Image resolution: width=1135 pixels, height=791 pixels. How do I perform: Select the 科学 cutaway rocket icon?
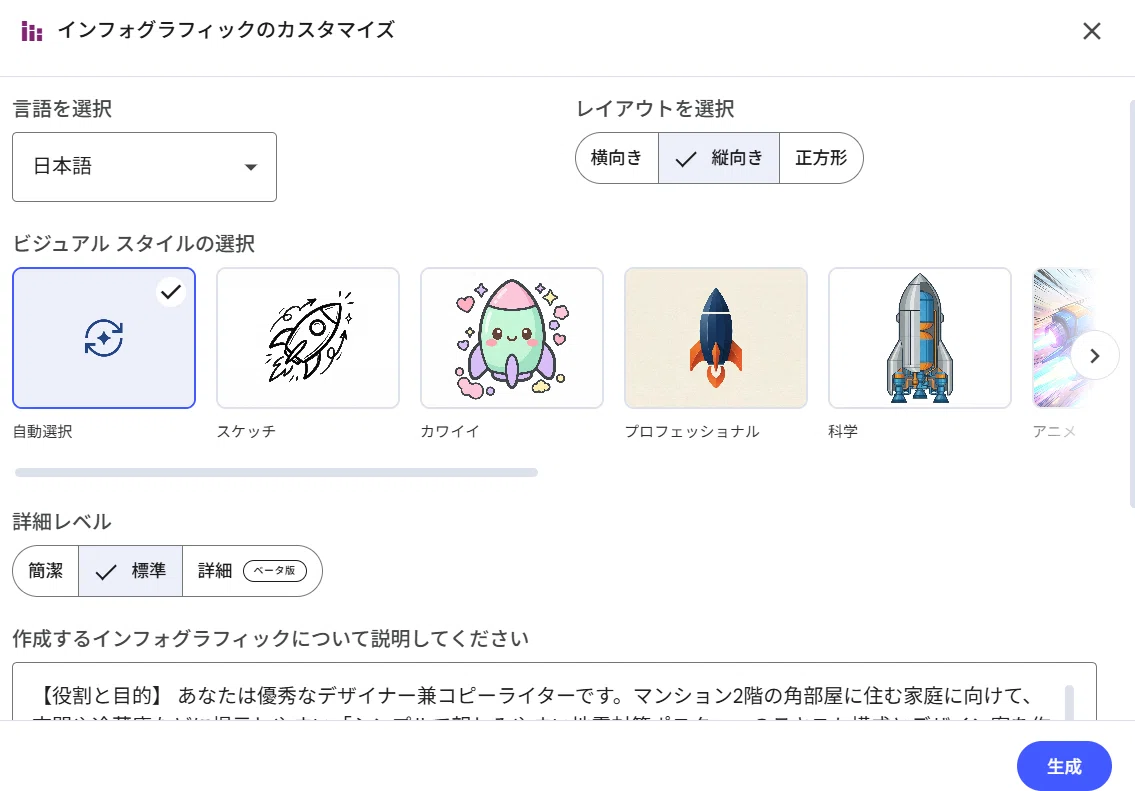point(919,338)
